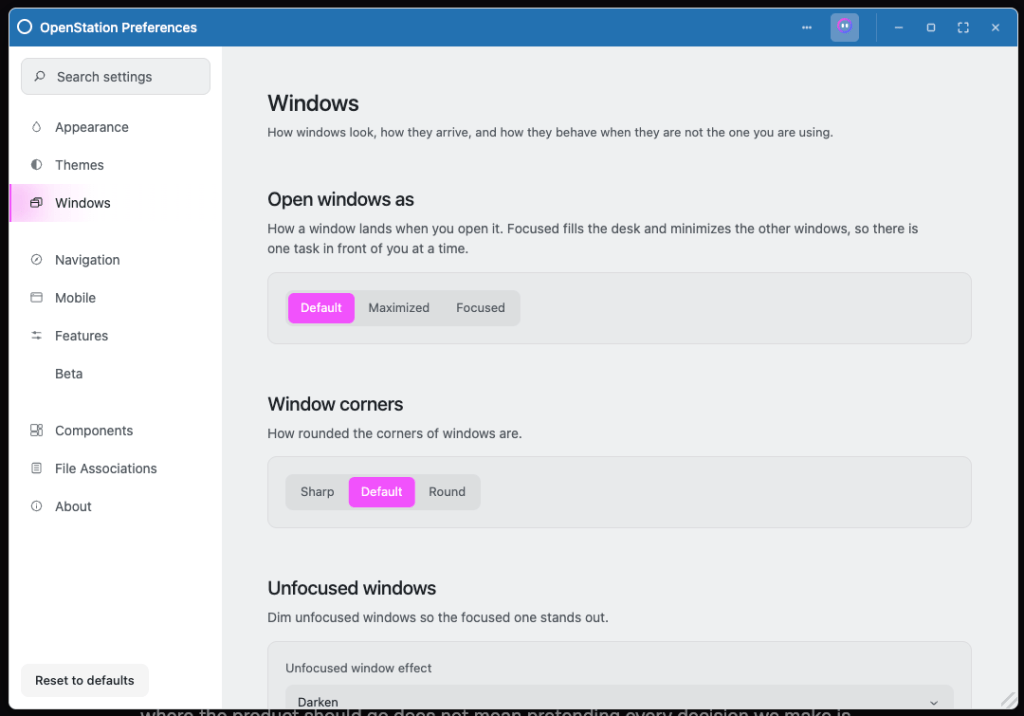
Task: Click the purple avatar face icon
Action: click(x=844, y=27)
